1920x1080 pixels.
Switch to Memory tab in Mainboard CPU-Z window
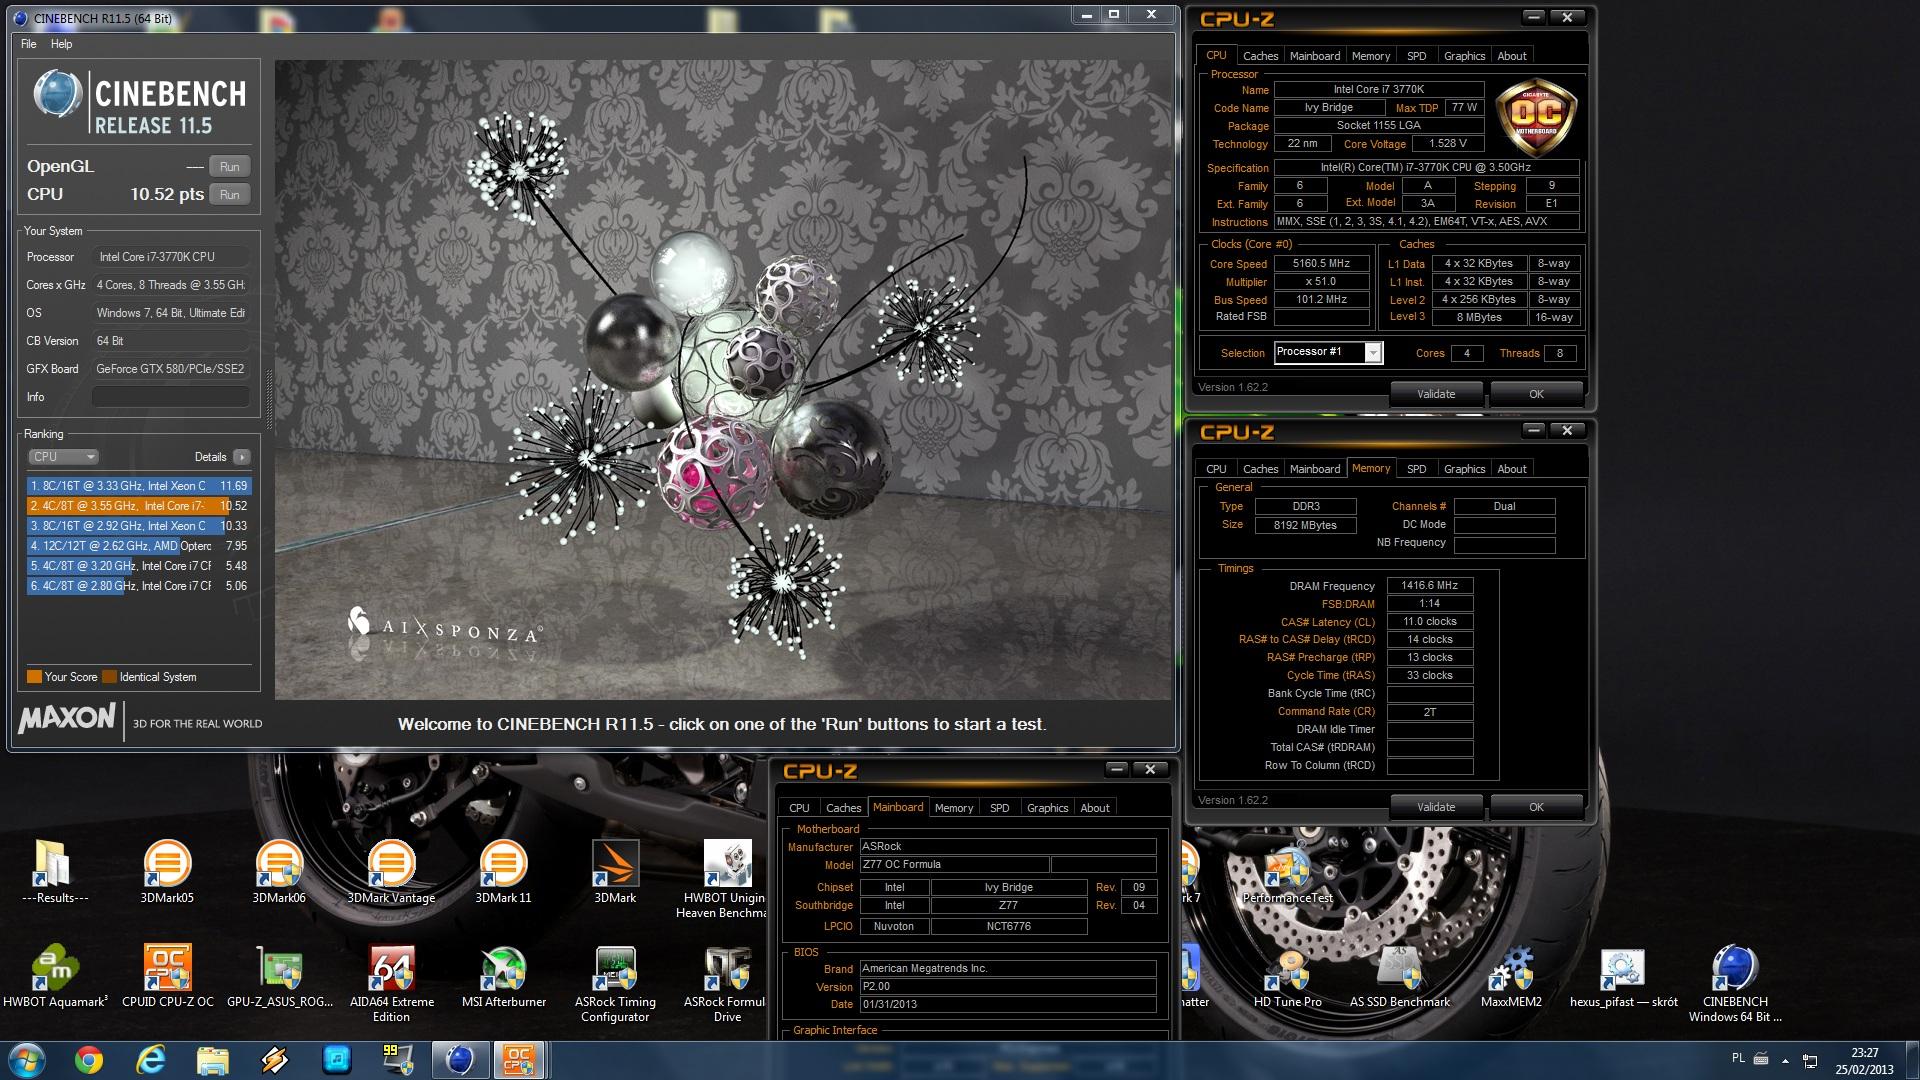click(x=953, y=808)
